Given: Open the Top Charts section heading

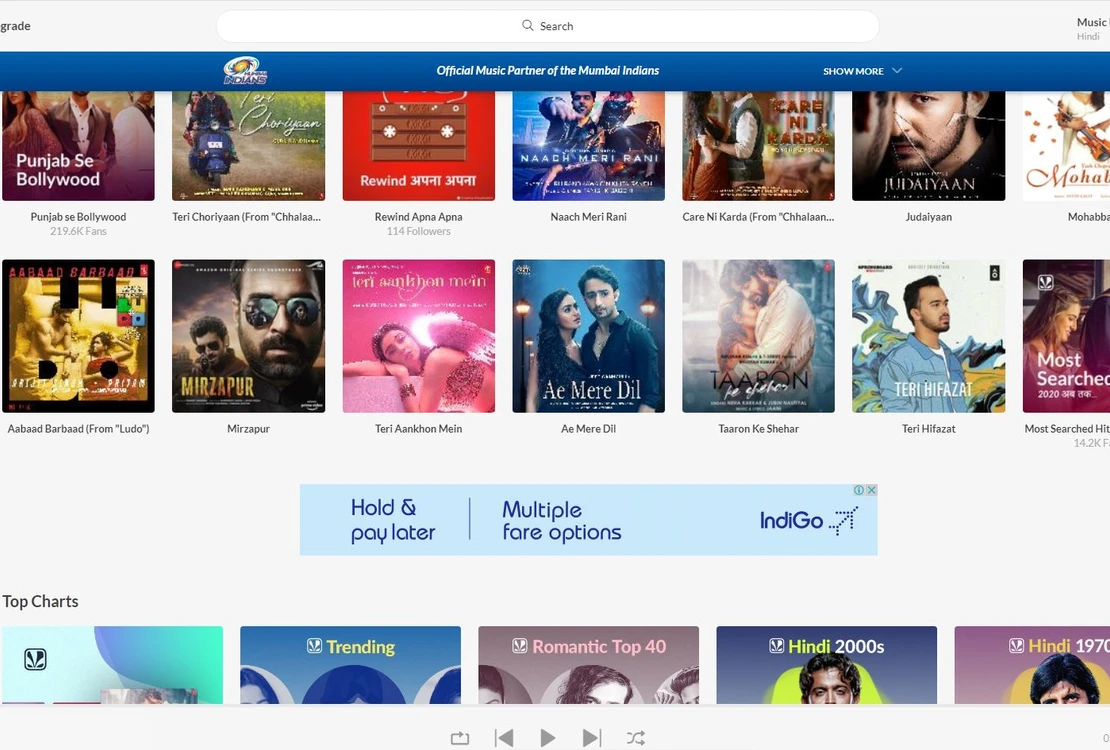Looking at the screenshot, I should click(40, 601).
